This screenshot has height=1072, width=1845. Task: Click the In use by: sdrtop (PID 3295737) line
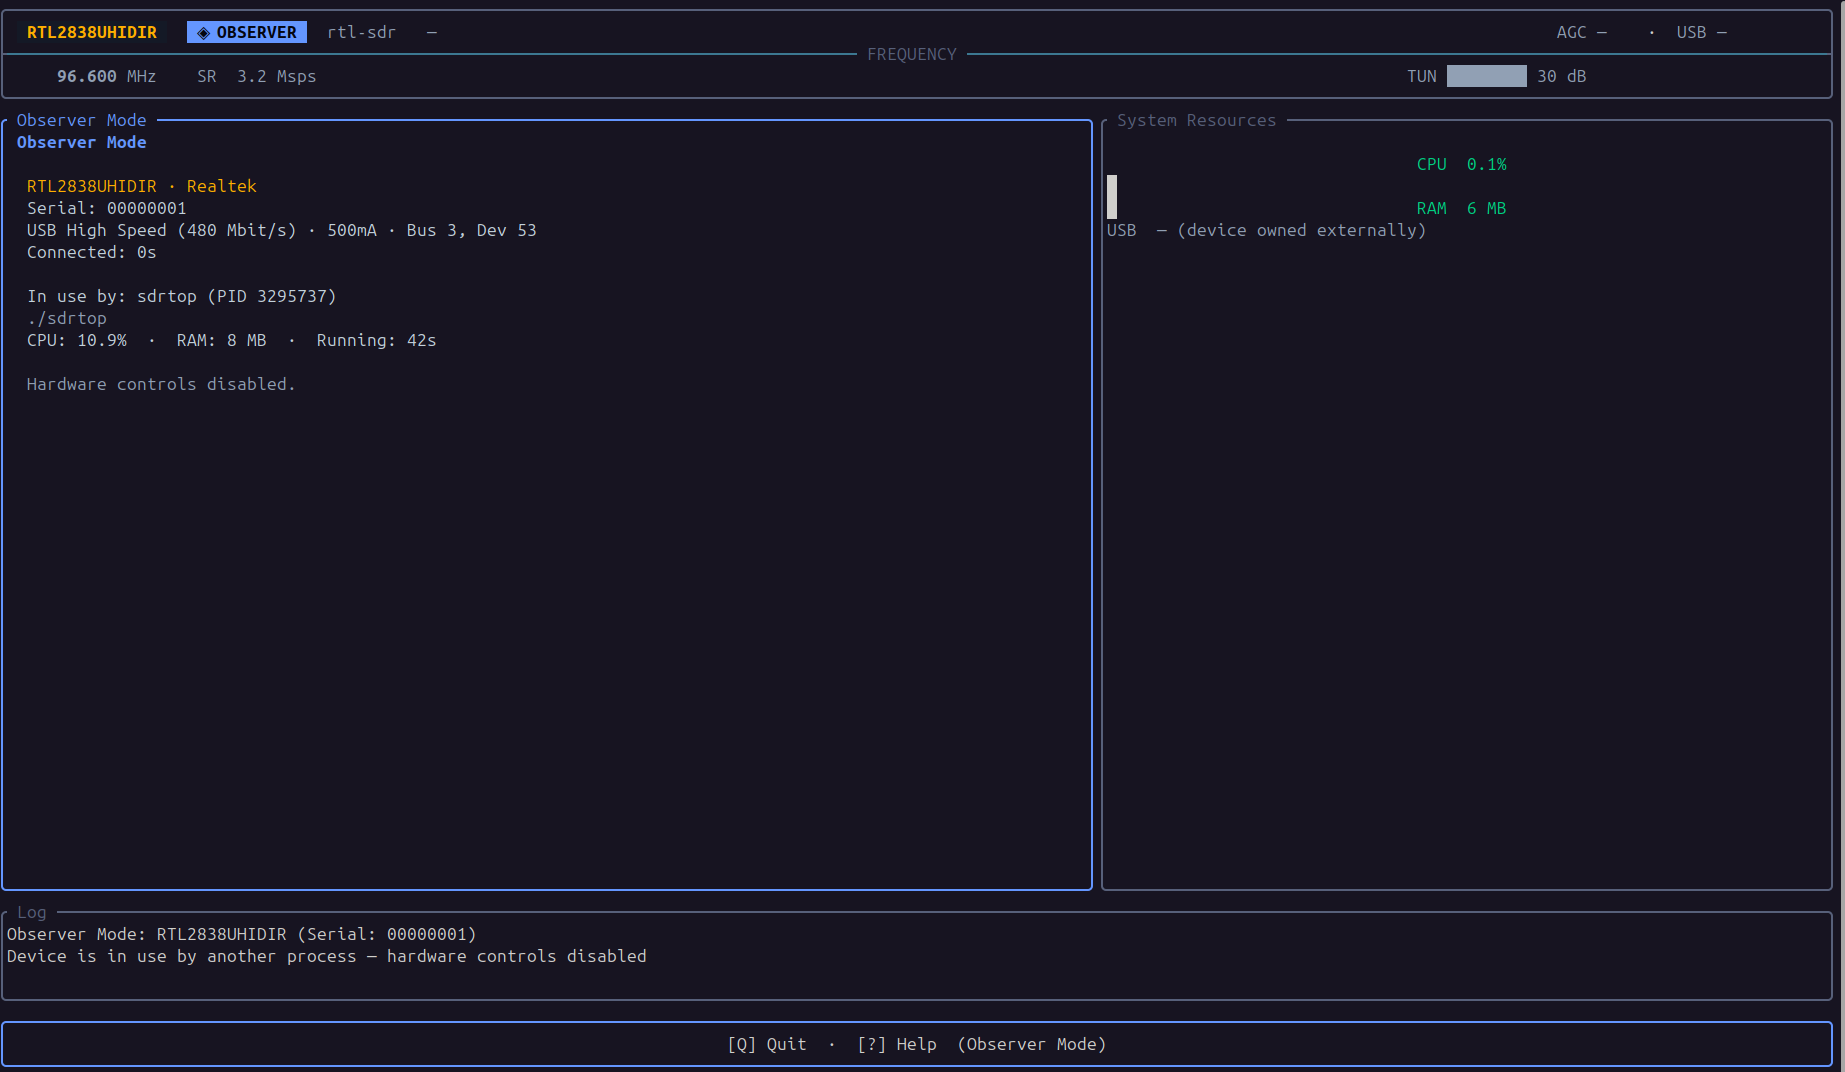tap(181, 296)
